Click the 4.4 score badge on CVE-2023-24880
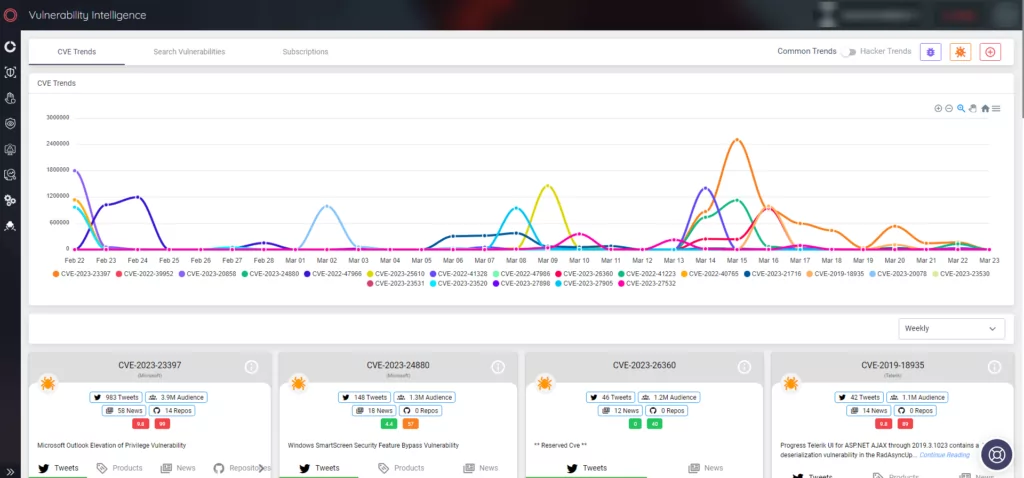Viewport: 1024px width, 478px height. point(389,424)
